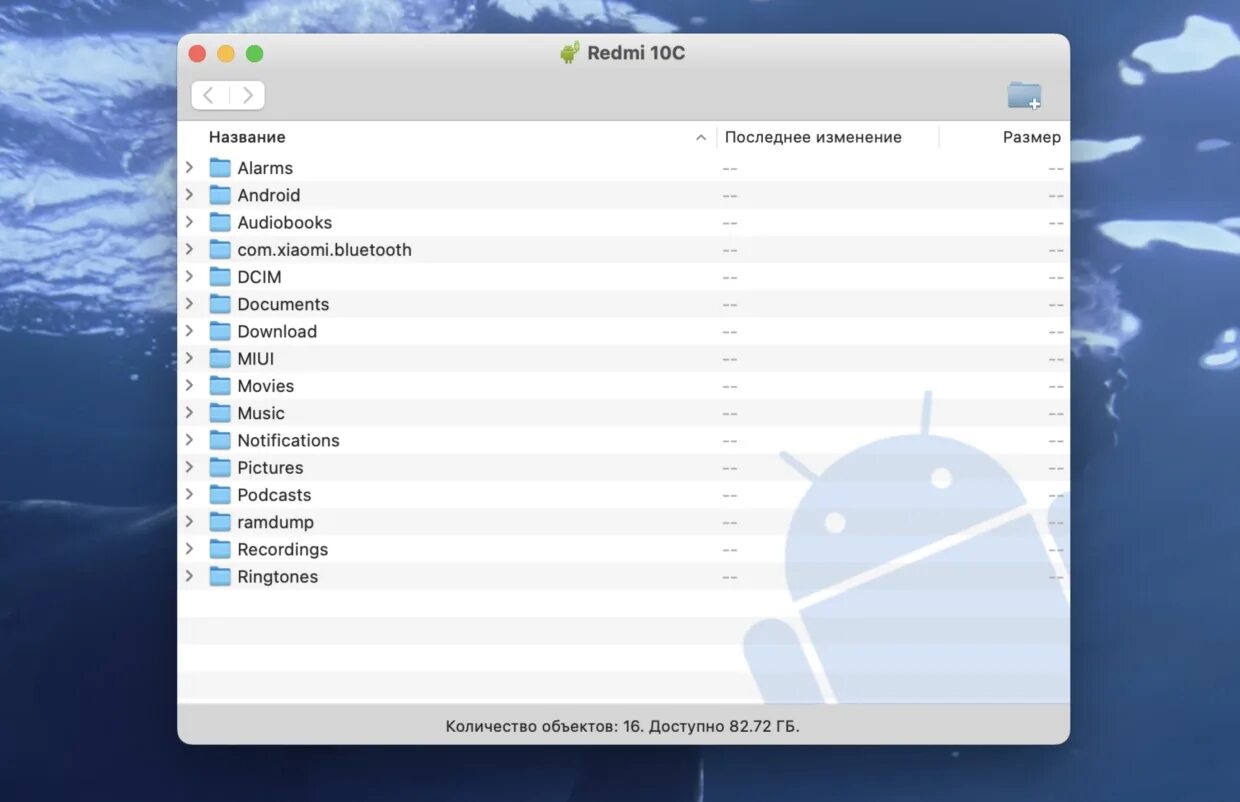This screenshot has height=802, width=1240.
Task: Click the Documents folder icon
Action: click(x=220, y=304)
